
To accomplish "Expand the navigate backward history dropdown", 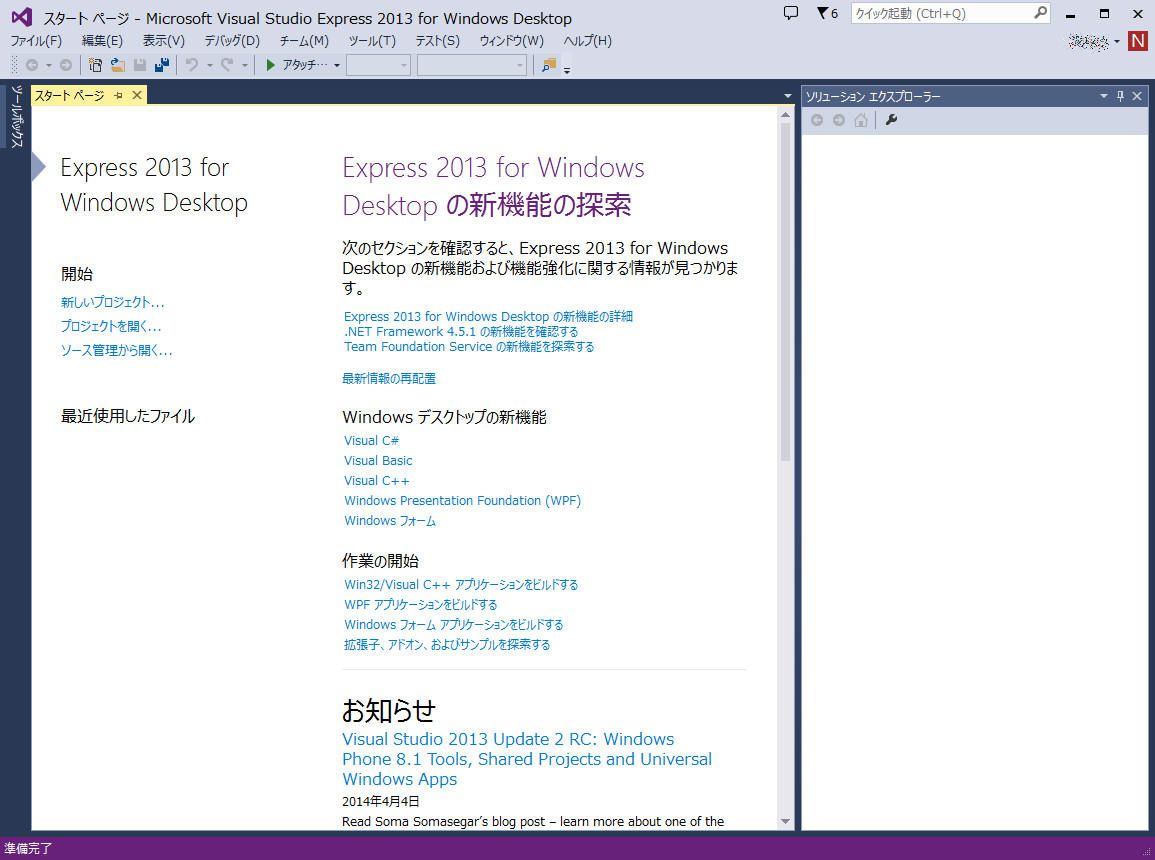I will 49,65.
